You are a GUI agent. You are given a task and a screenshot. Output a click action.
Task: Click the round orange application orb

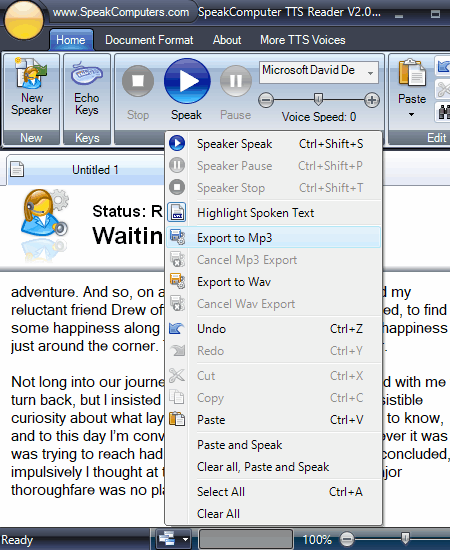(23, 20)
